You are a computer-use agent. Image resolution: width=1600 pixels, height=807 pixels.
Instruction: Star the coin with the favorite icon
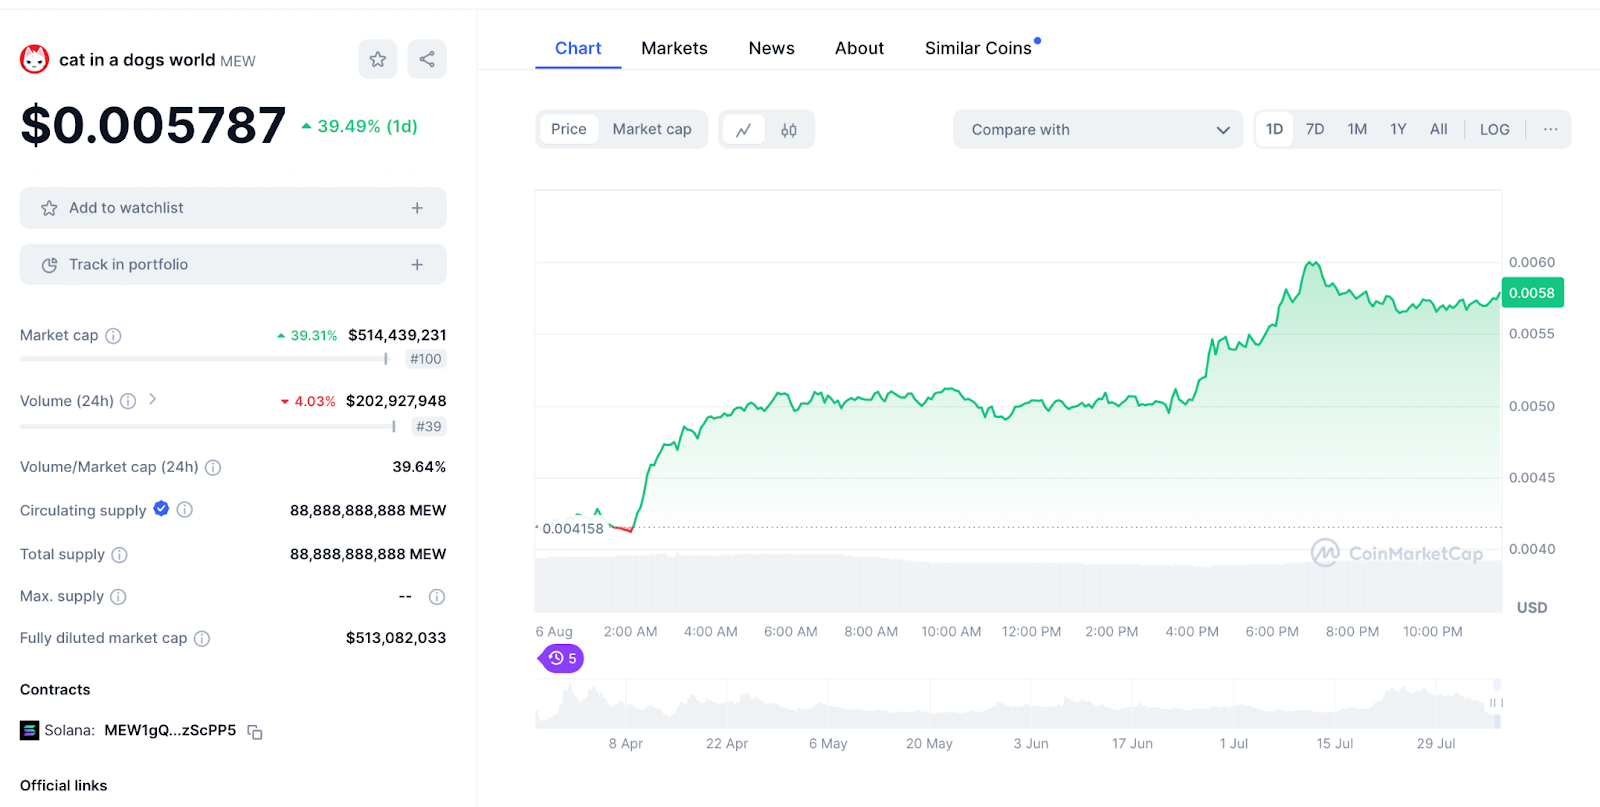378,59
